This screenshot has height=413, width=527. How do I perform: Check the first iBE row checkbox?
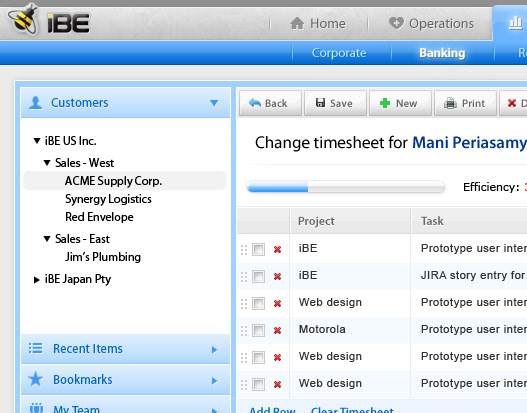click(258, 249)
